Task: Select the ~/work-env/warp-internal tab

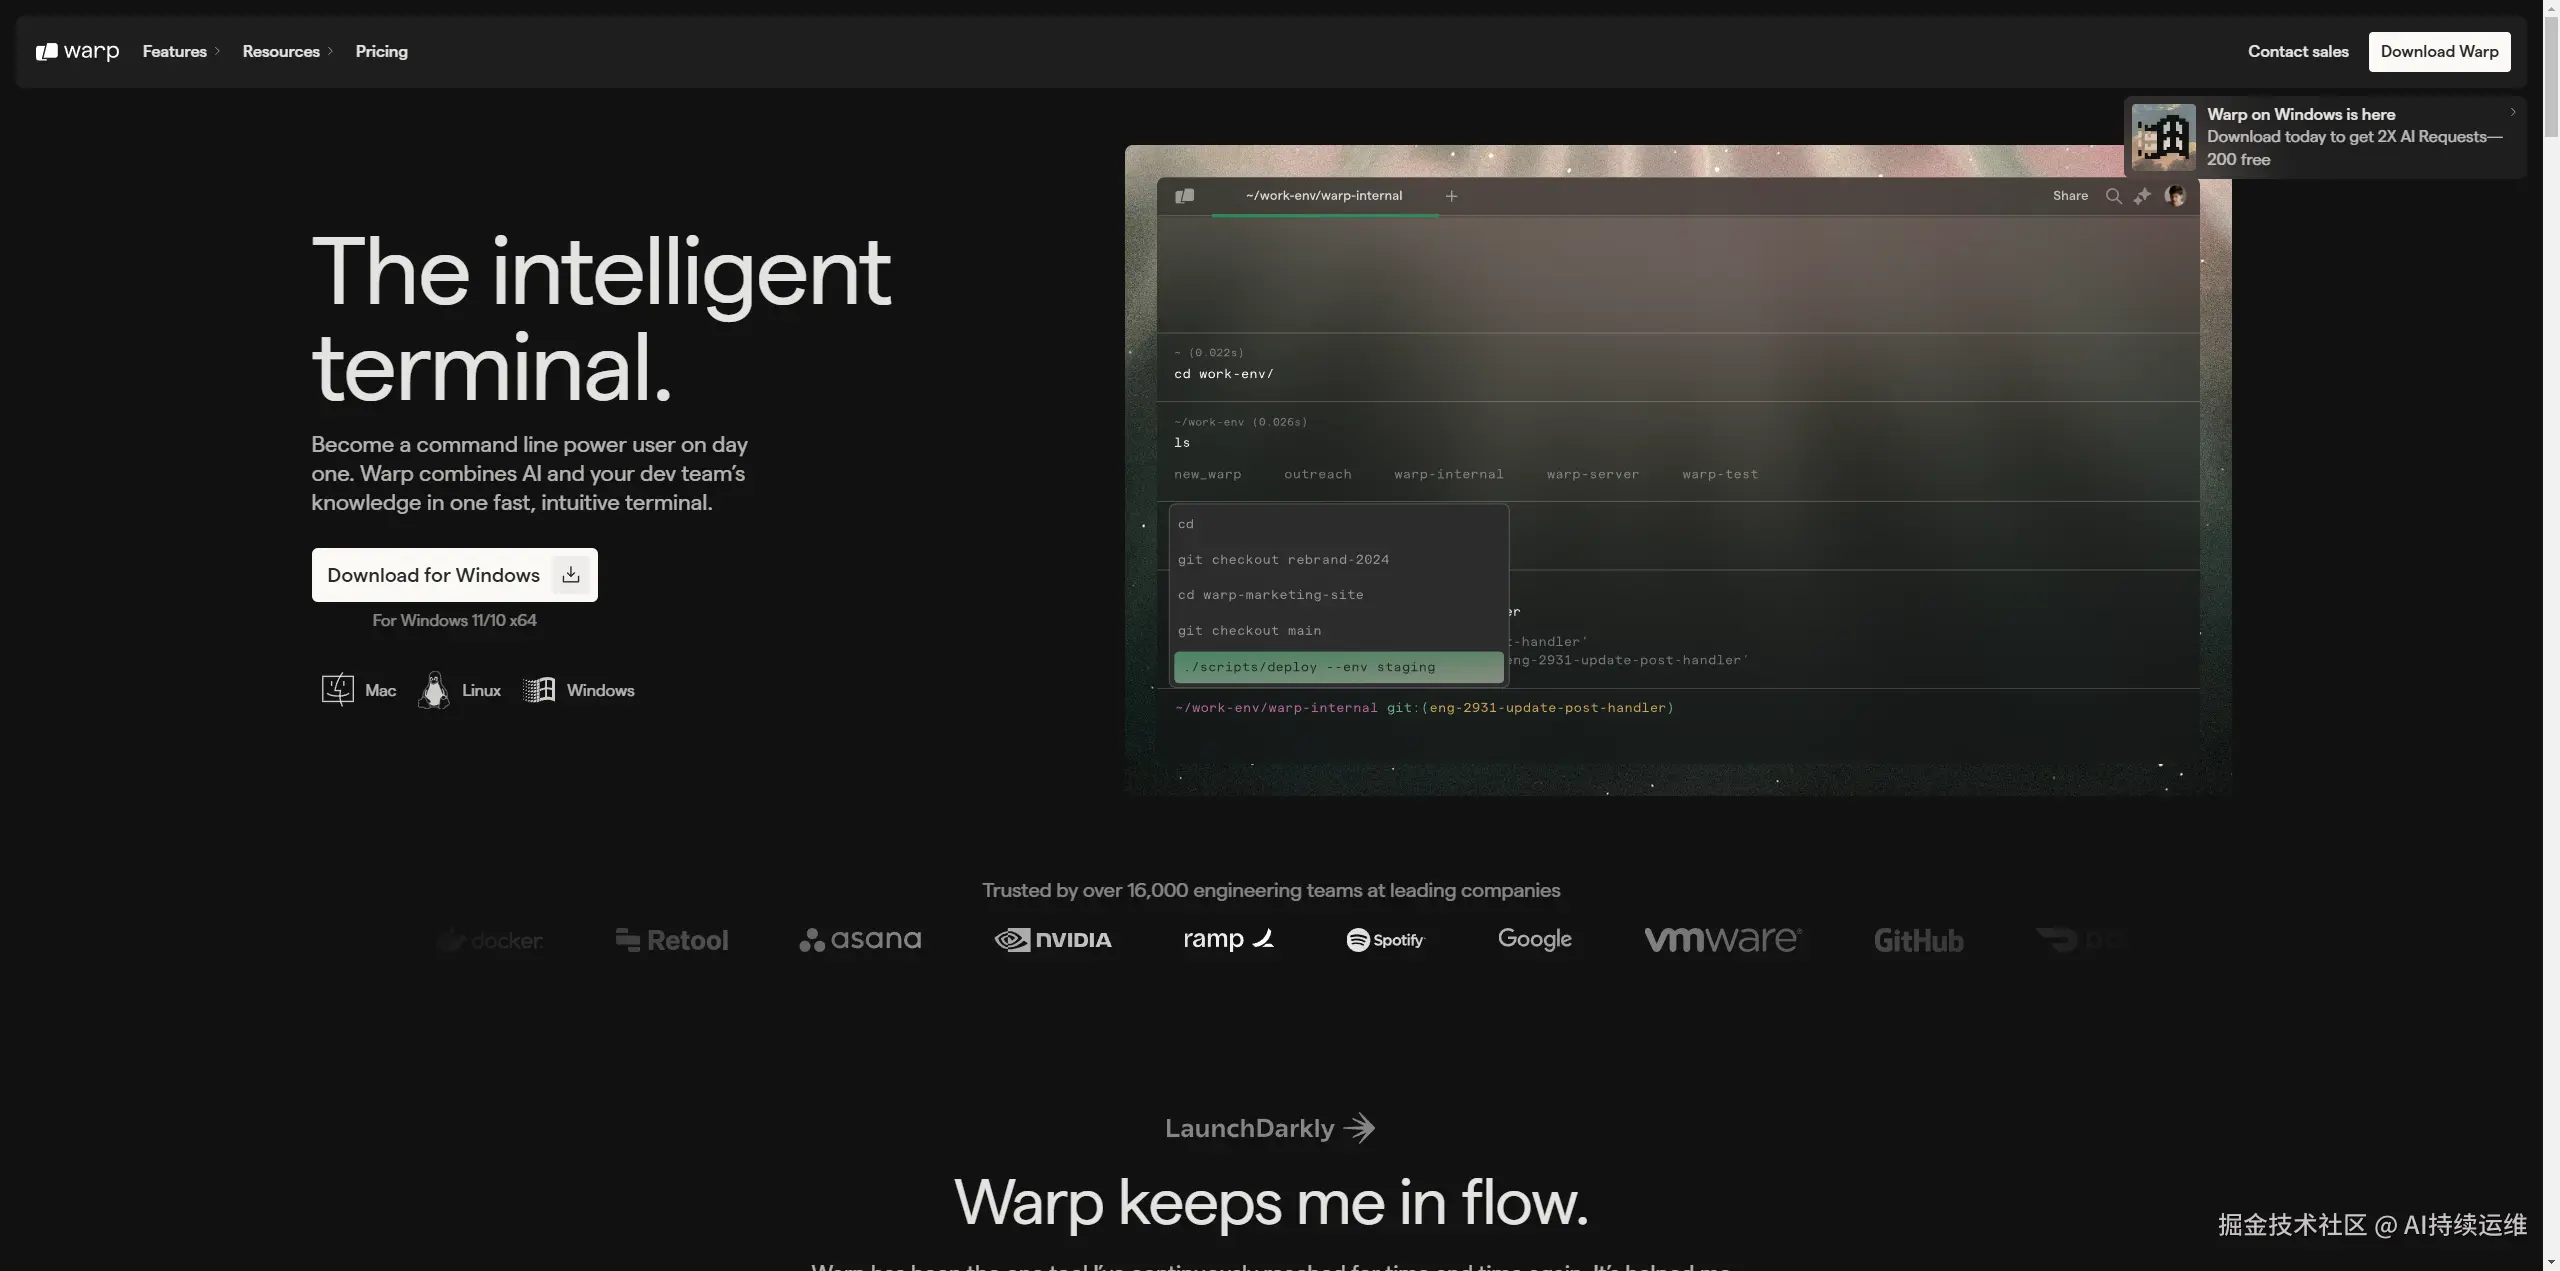Action: tap(1323, 196)
